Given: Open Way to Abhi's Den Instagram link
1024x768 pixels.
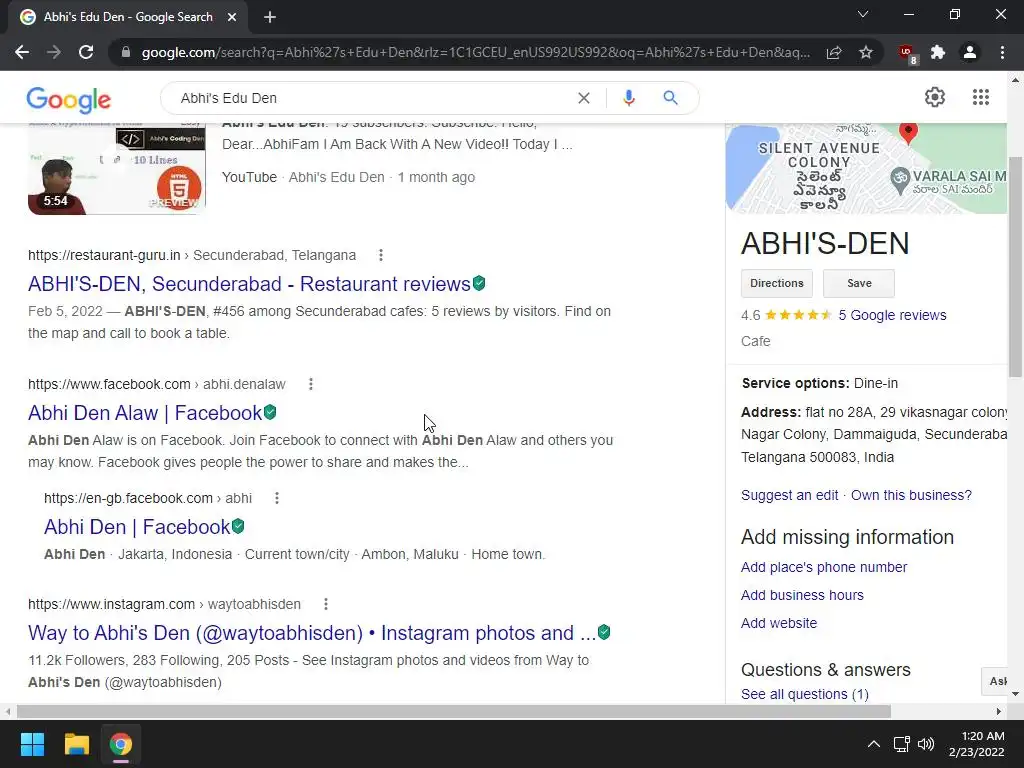Looking at the screenshot, I should 312,633.
